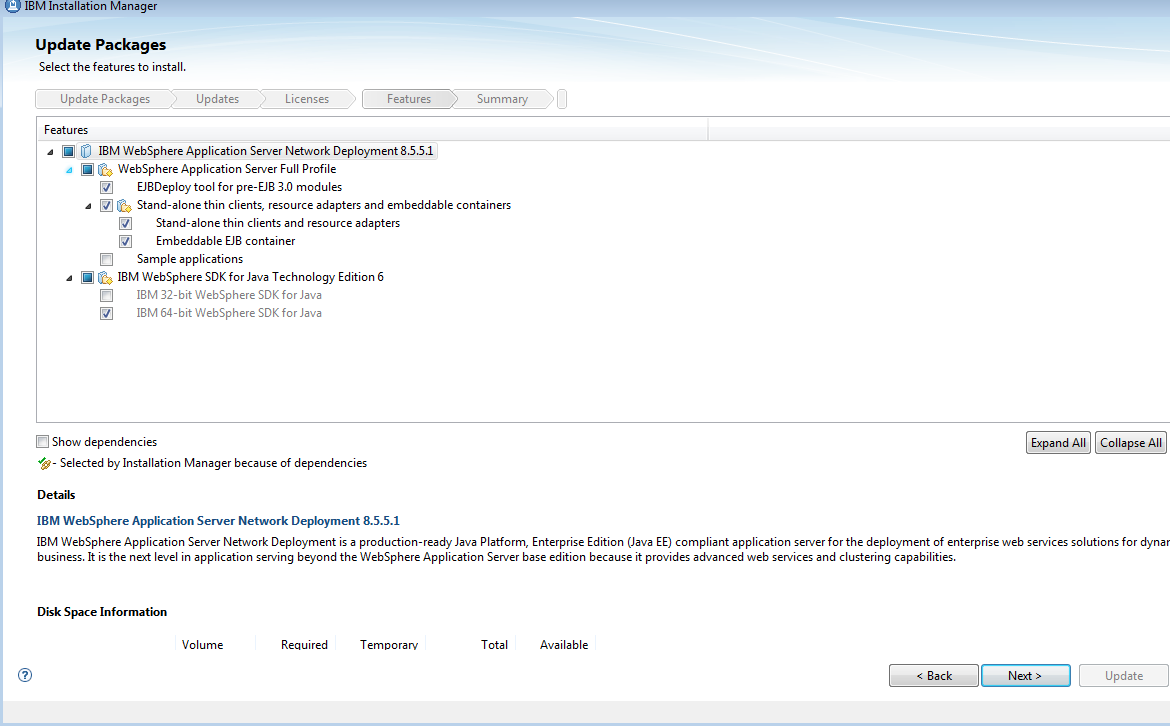Uncheck EJBDeploy tool for pre-EJB 3.0 modules
The height and width of the screenshot is (726, 1170).
(x=107, y=187)
